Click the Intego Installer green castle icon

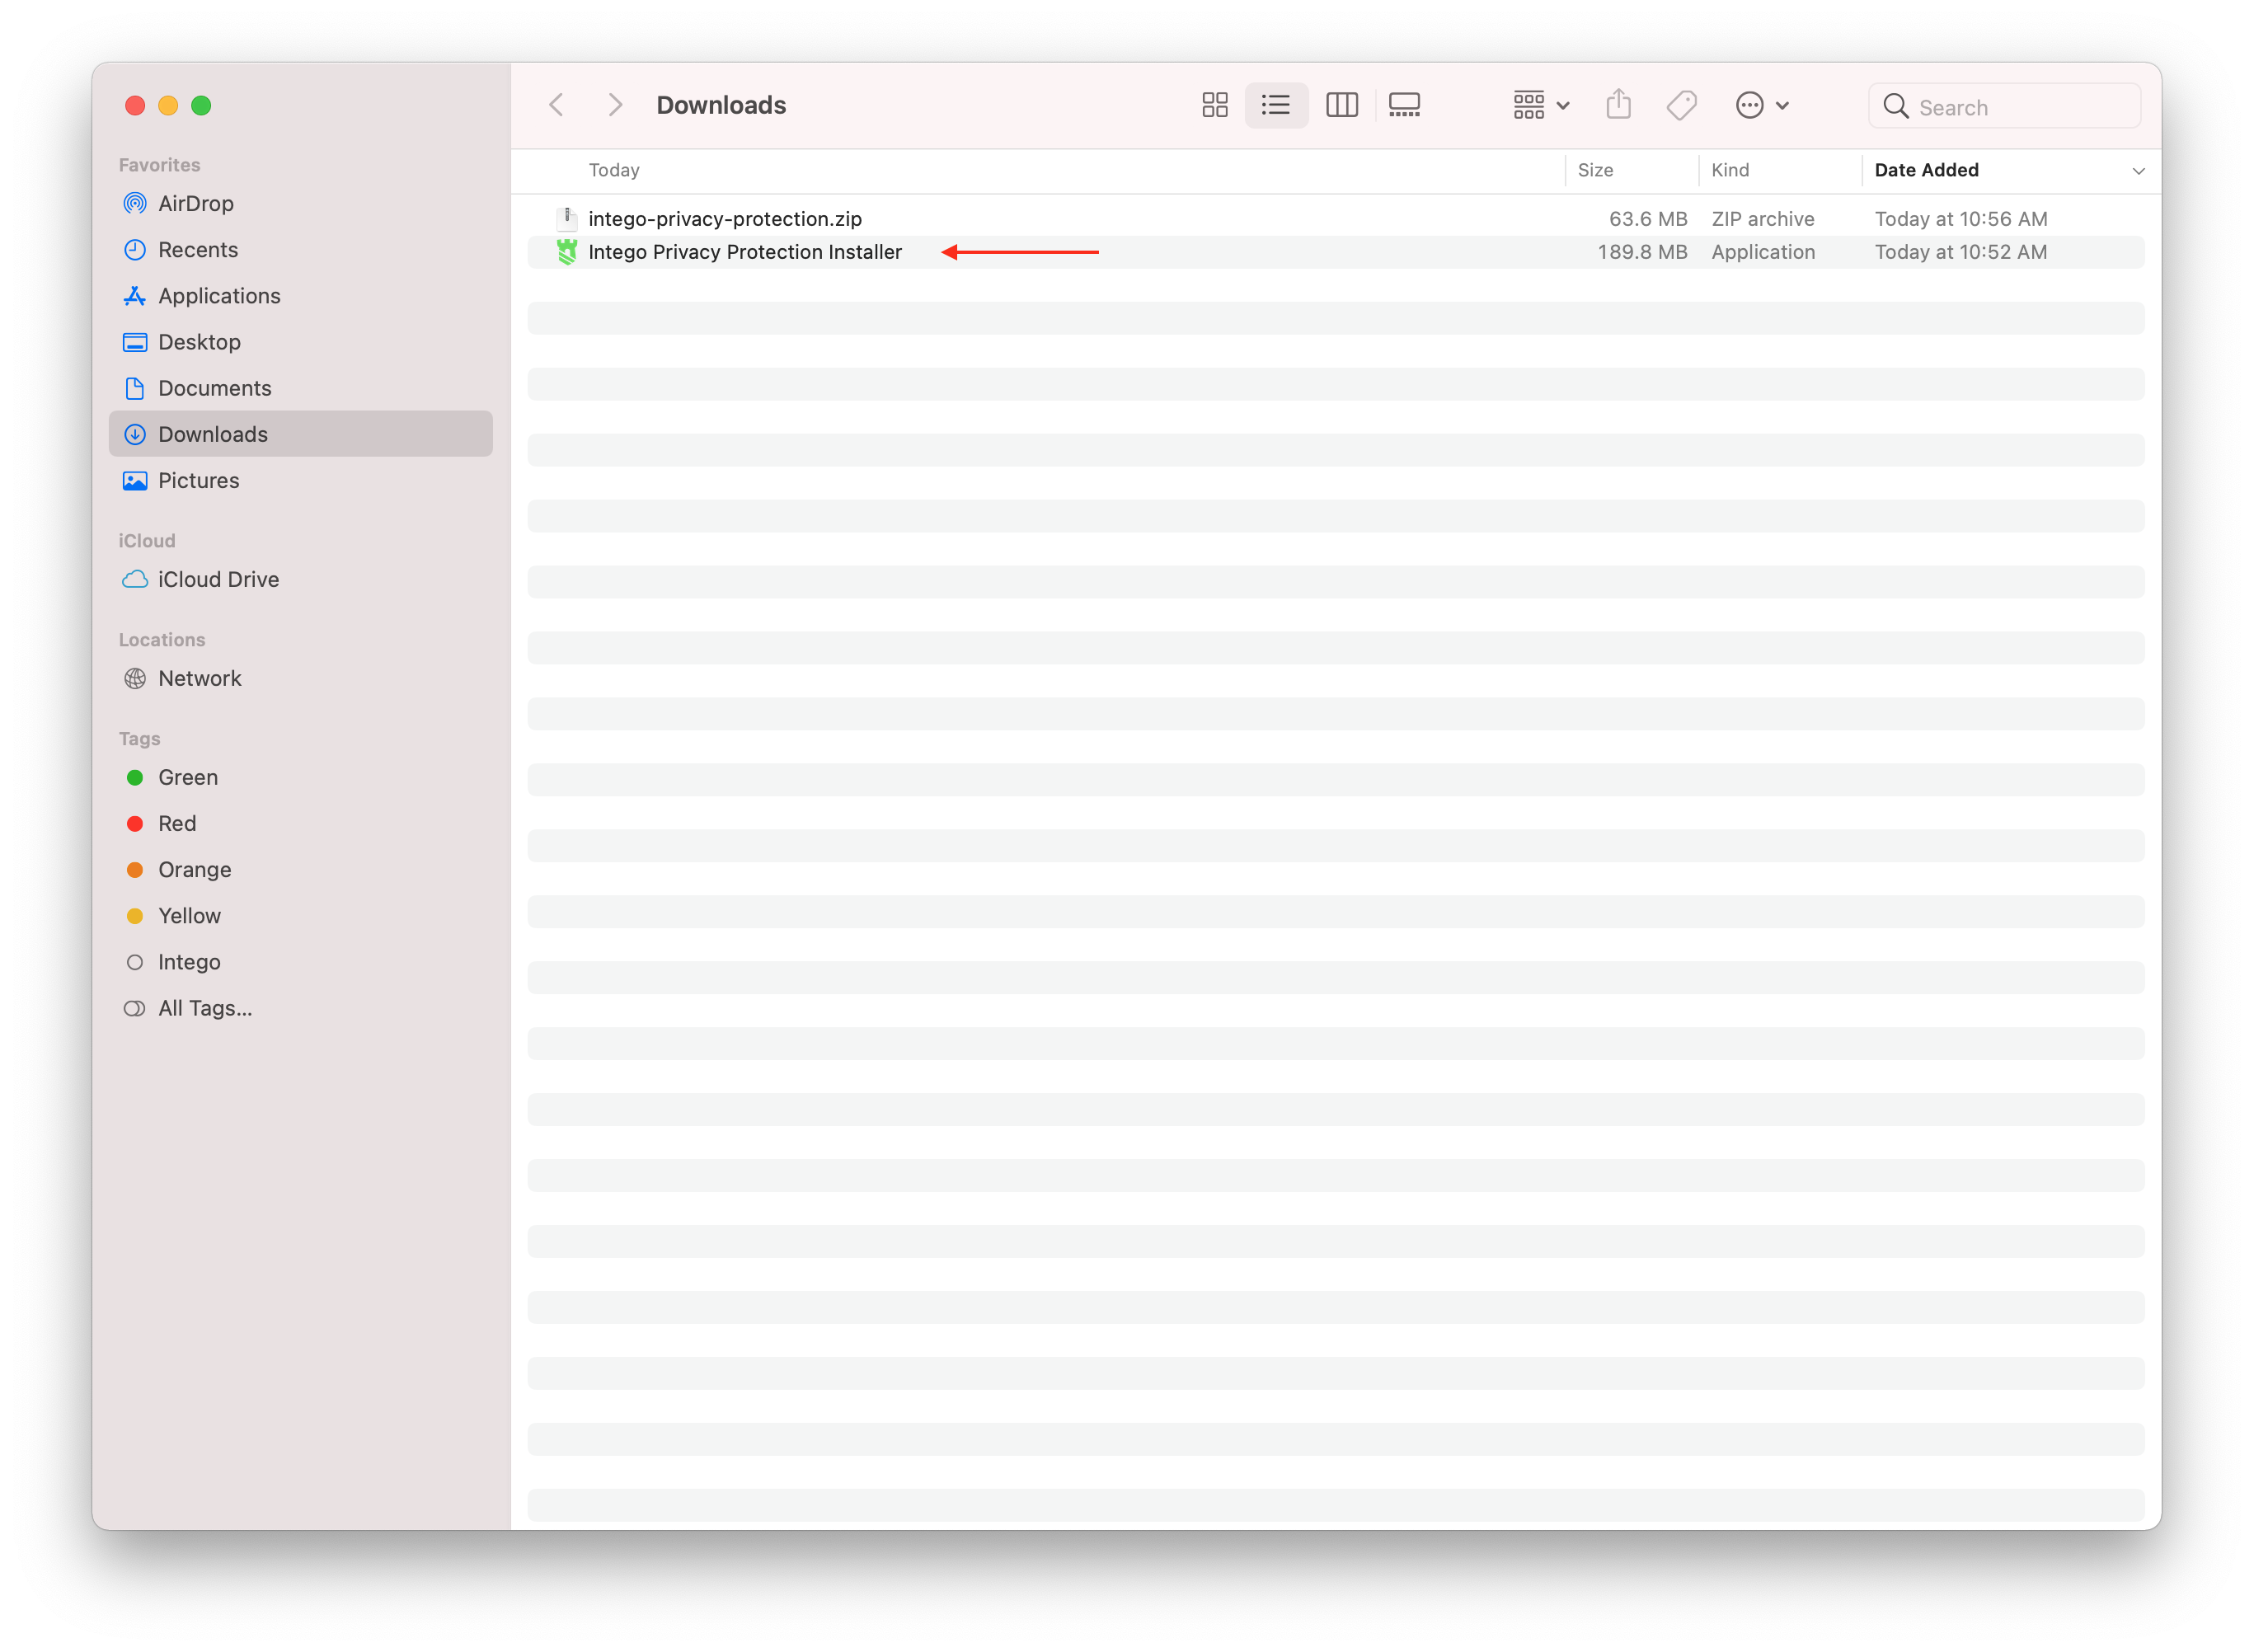[567, 252]
